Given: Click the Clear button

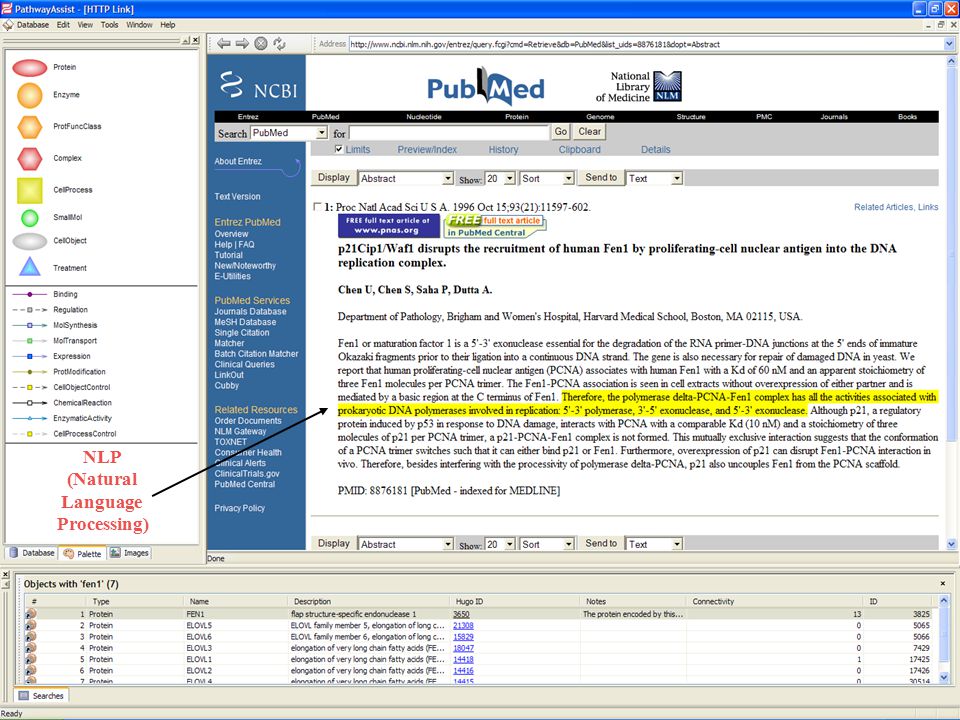Looking at the screenshot, I should [590, 132].
